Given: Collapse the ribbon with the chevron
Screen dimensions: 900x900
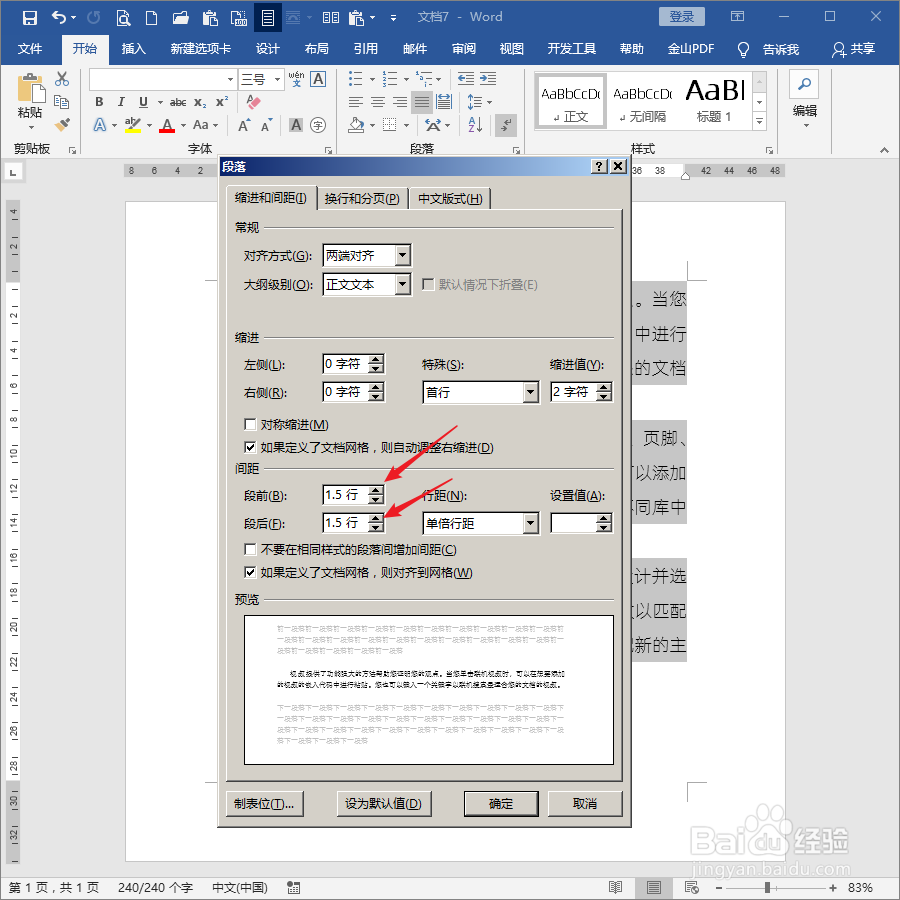Looking at the screenshot, I should [x=885, y=150].
